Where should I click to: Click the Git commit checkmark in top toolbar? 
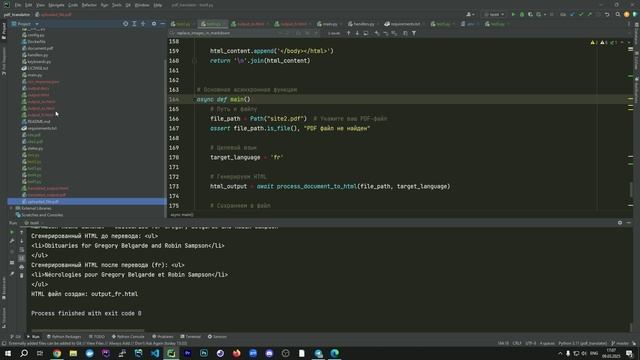click(x=581, y=14)
